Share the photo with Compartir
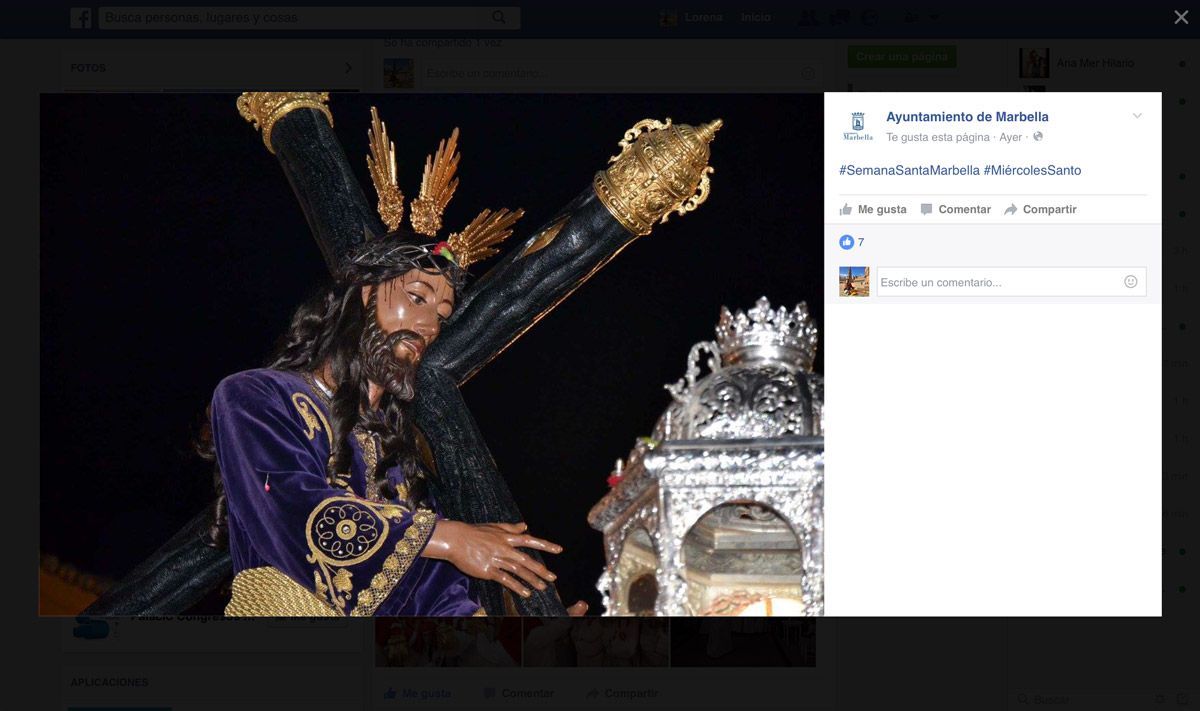This screenshot has height=711, width=1200. [1041, 209]
